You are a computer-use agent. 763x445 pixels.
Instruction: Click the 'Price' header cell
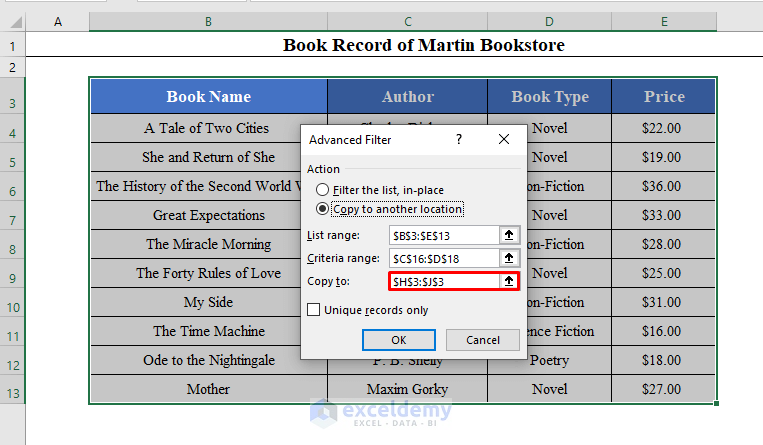664,96
